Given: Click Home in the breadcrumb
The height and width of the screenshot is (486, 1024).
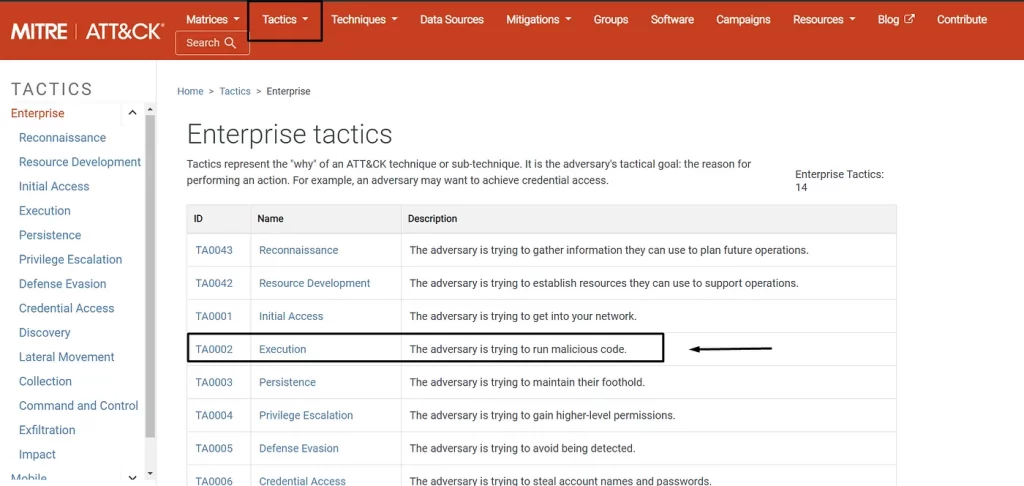Looking at the screenshot, I should click(190, 91).
